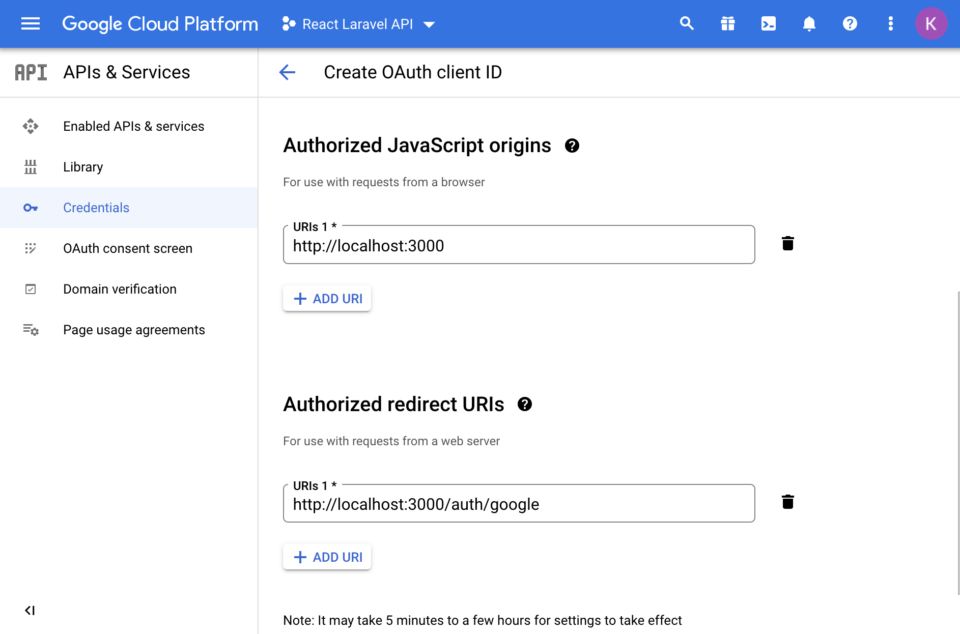This screenshot has width=960, height=634.
Task: Click the K account avatar
Action: (931, 23)
